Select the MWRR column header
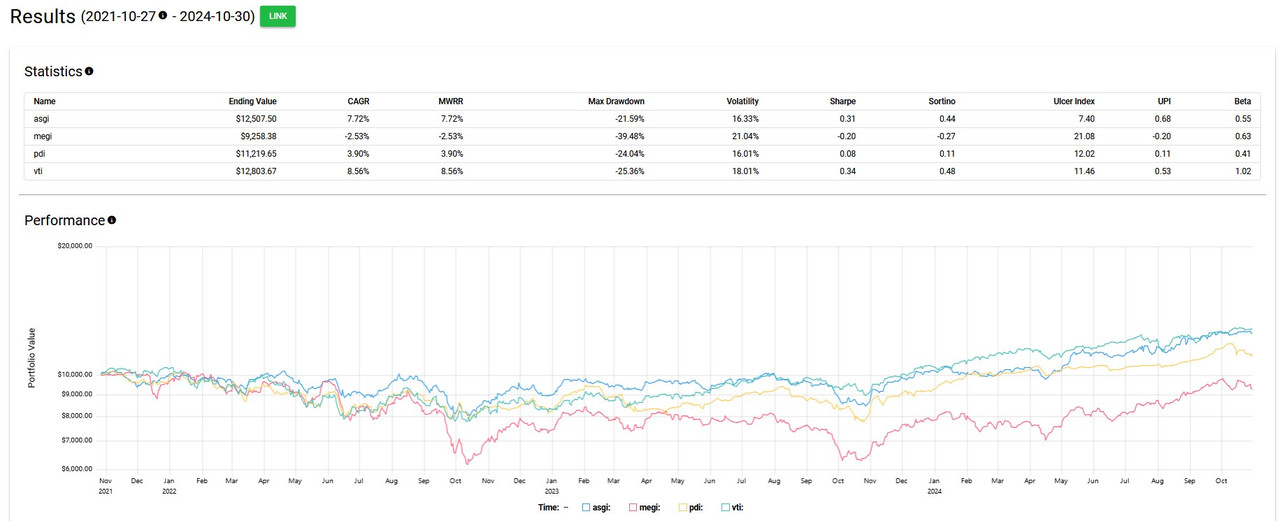 click(450, 101)
